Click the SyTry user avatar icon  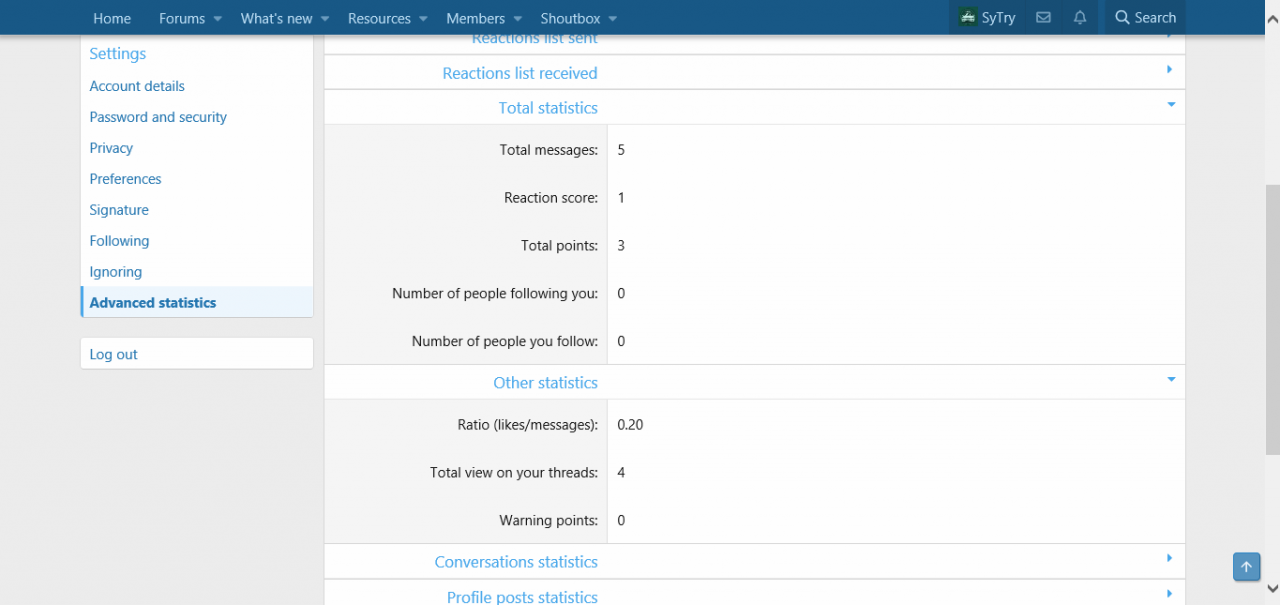click(967, 18)
